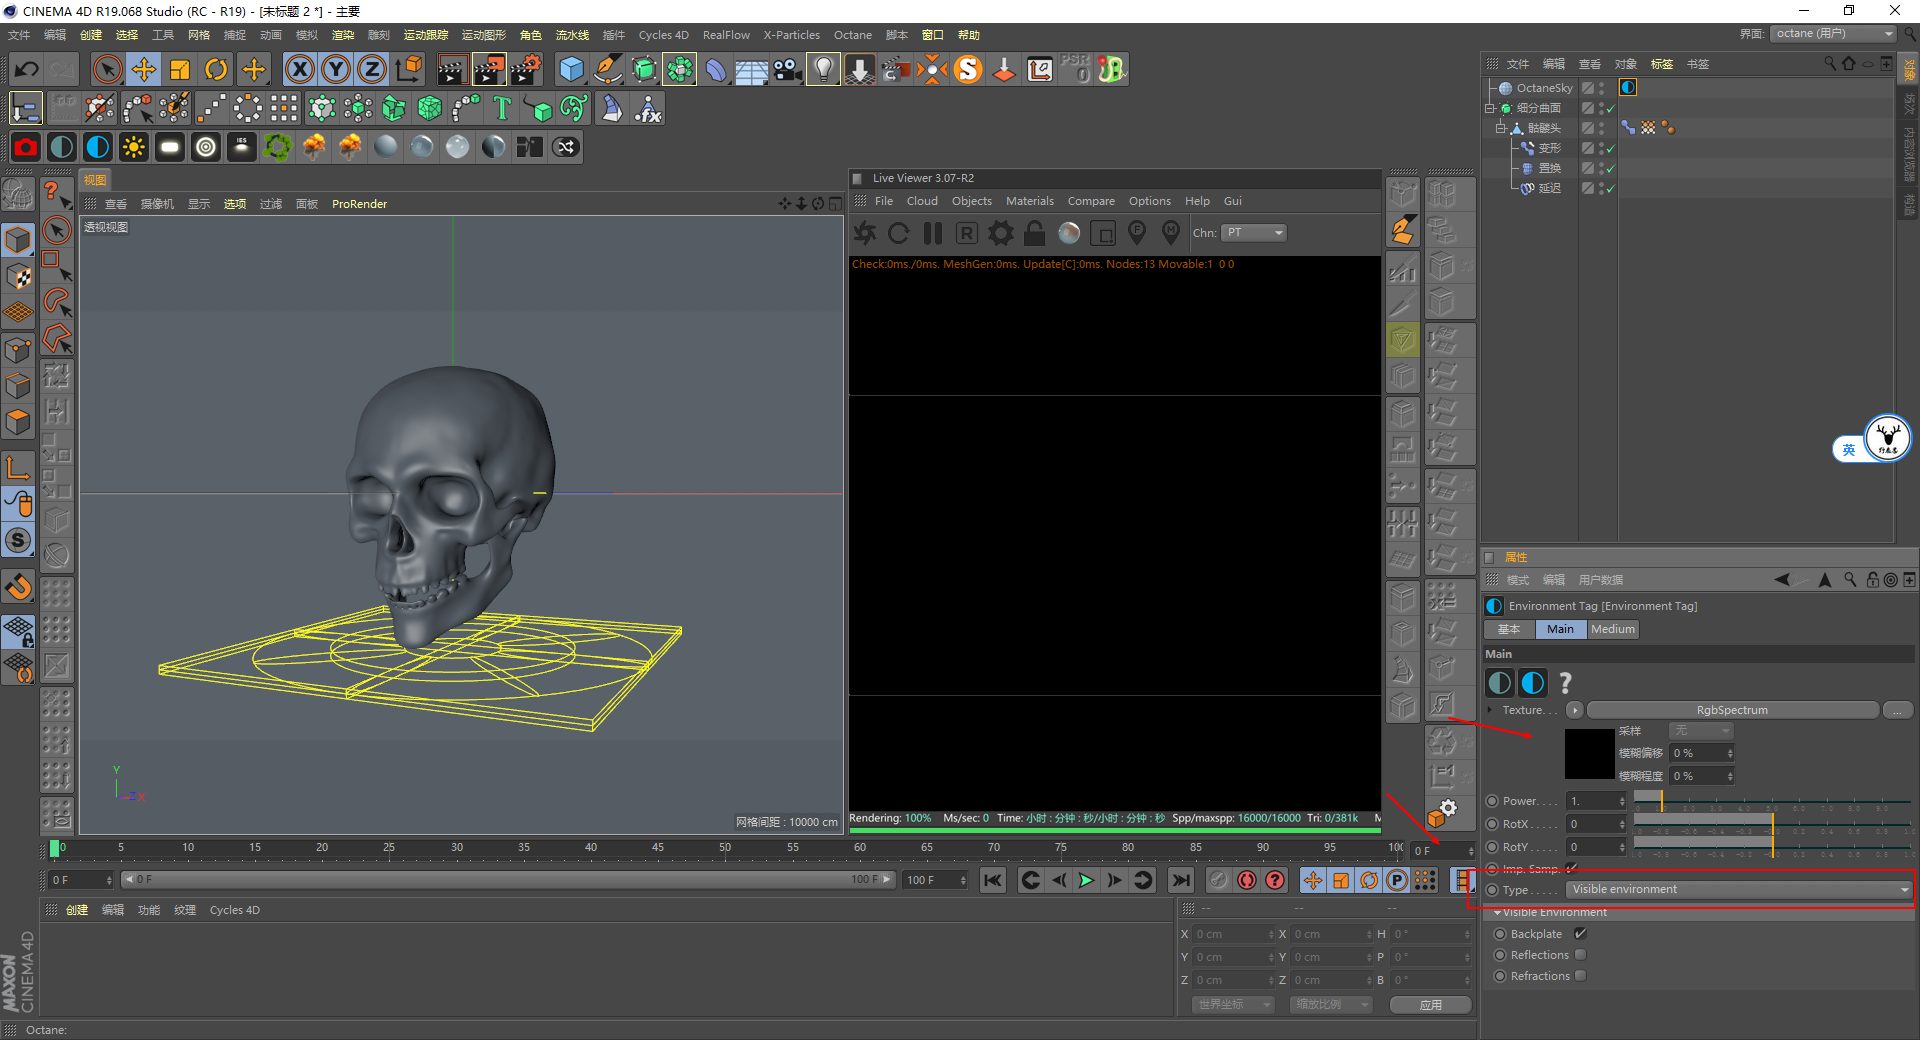This screenshot has width=1920, height=1040.
Task: Open Octane settings gear in Live Viewer
Action: coord(1000,233)
